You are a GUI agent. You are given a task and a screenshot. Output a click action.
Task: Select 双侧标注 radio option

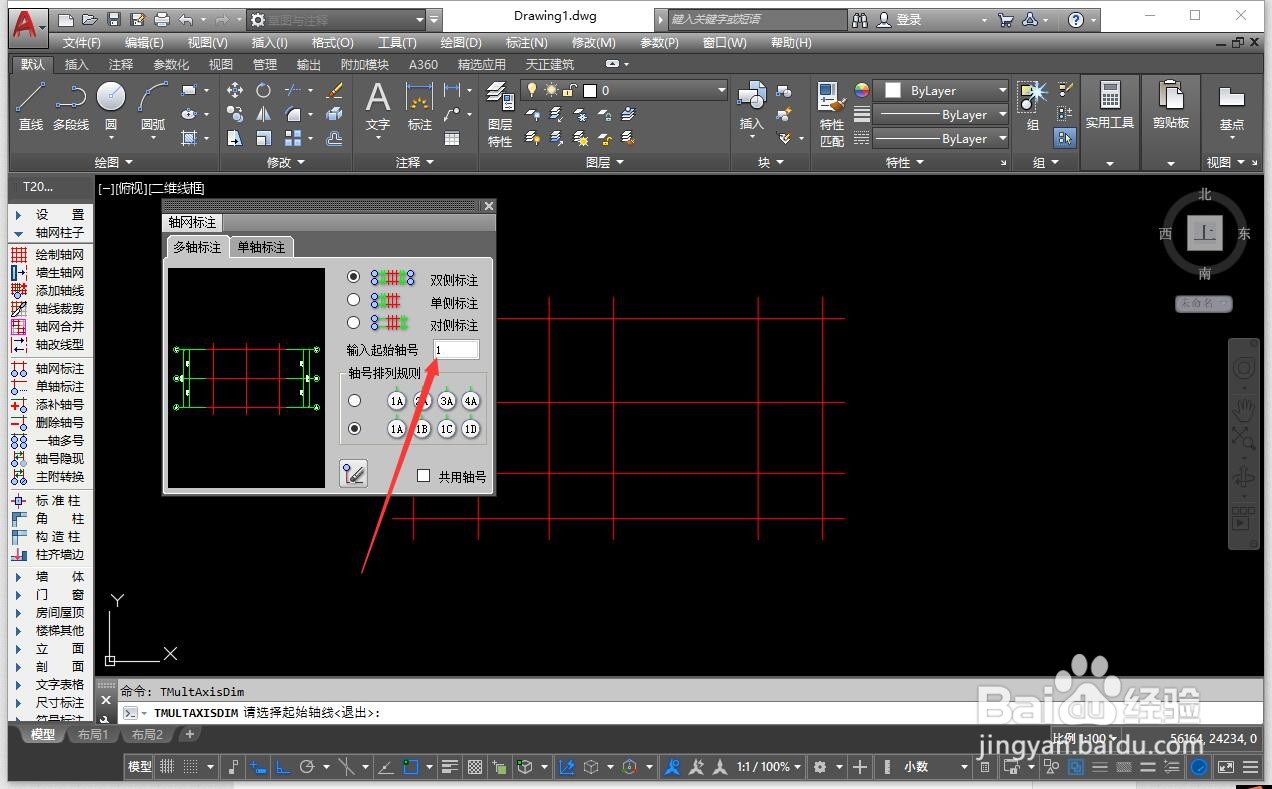pyautogui.click(x=353, y=277)
